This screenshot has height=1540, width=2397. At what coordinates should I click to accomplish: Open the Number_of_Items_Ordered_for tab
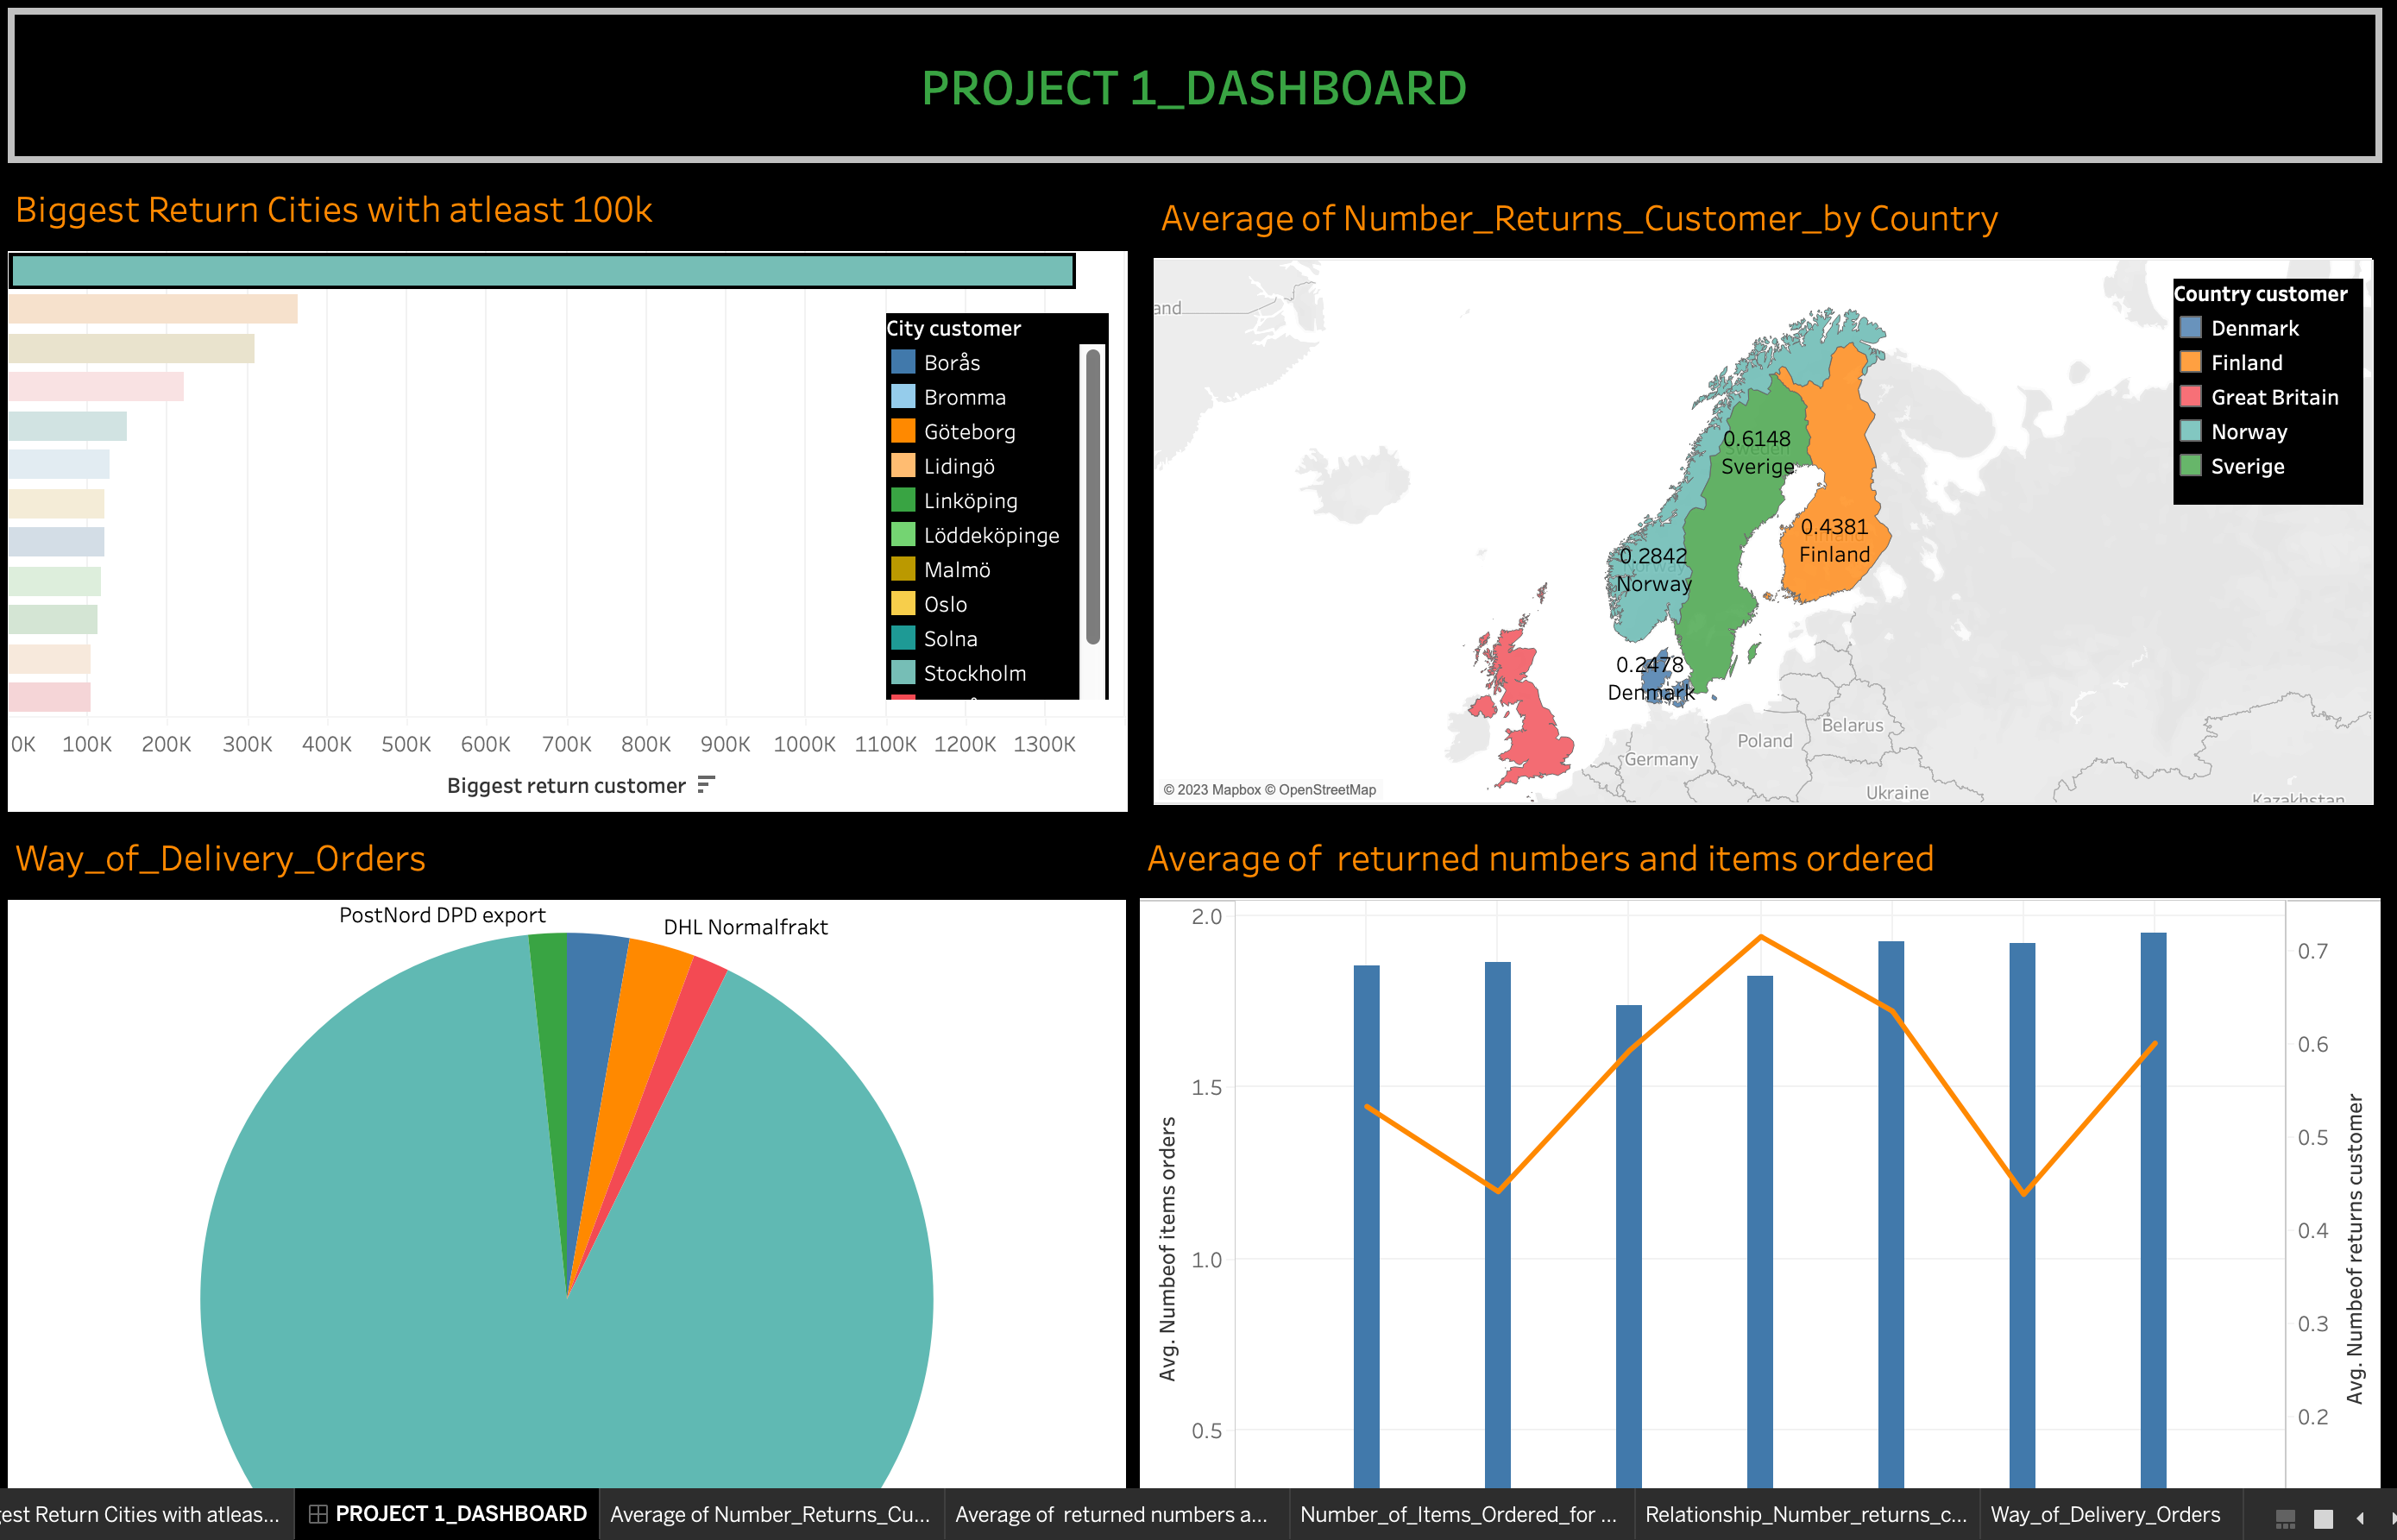1457,1514
